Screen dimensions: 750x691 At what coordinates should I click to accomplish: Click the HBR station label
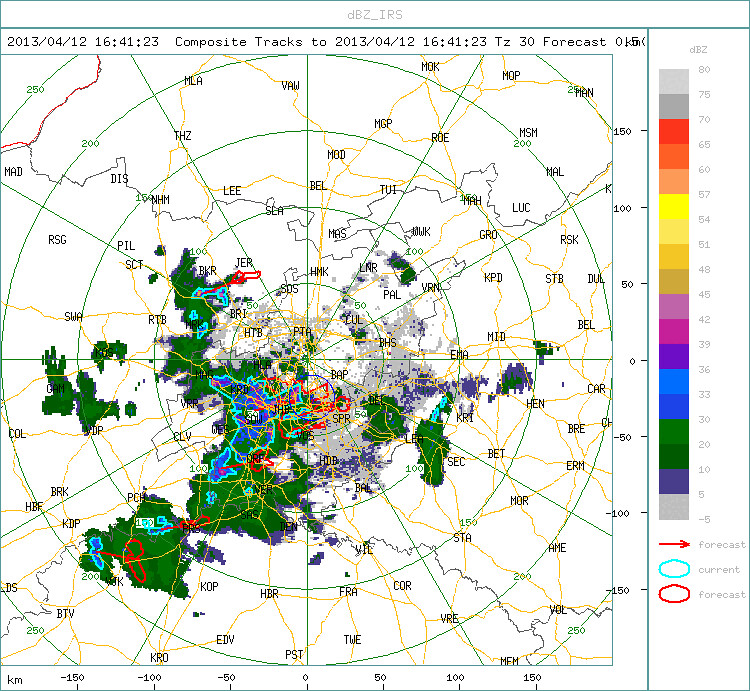(269, 593)
